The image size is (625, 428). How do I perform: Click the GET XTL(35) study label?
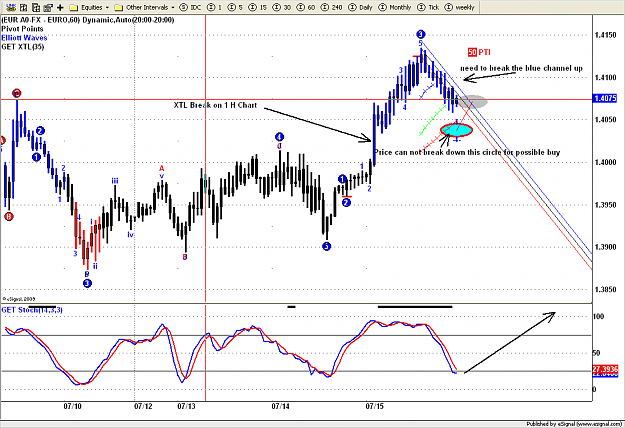[x=23, y=47]
